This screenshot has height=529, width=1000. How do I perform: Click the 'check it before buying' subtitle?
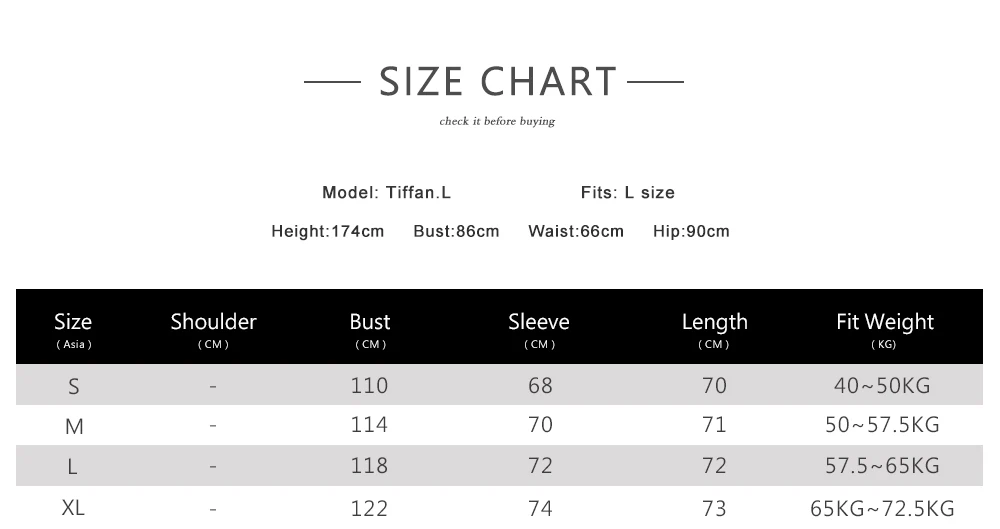pos(497,121)
